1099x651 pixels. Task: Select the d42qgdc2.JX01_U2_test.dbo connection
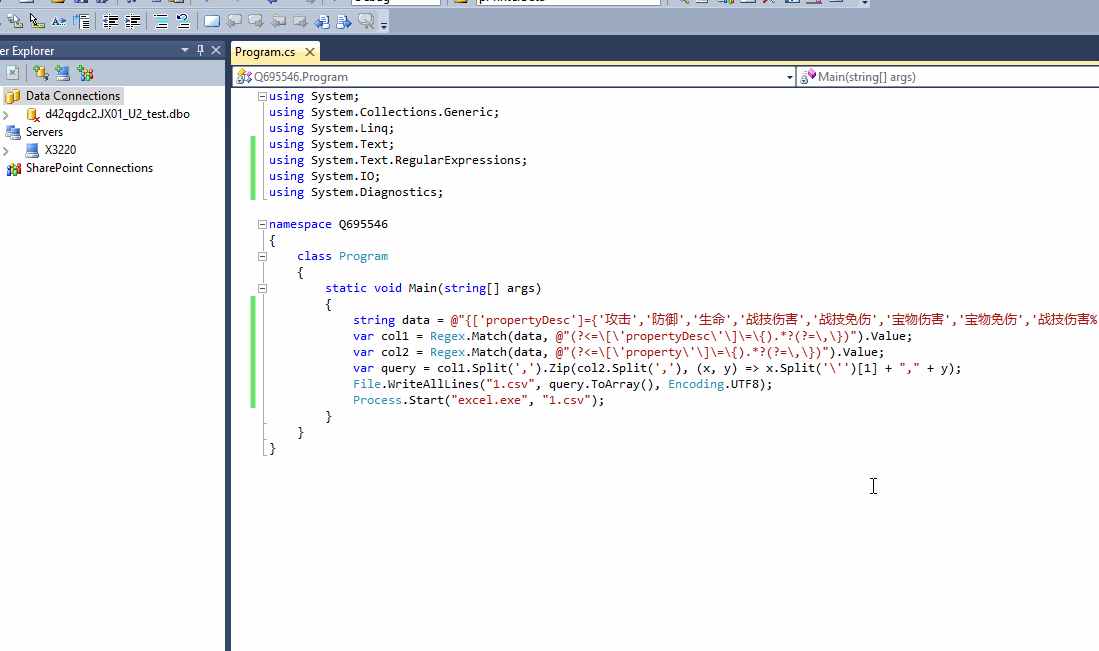[117, 114]
